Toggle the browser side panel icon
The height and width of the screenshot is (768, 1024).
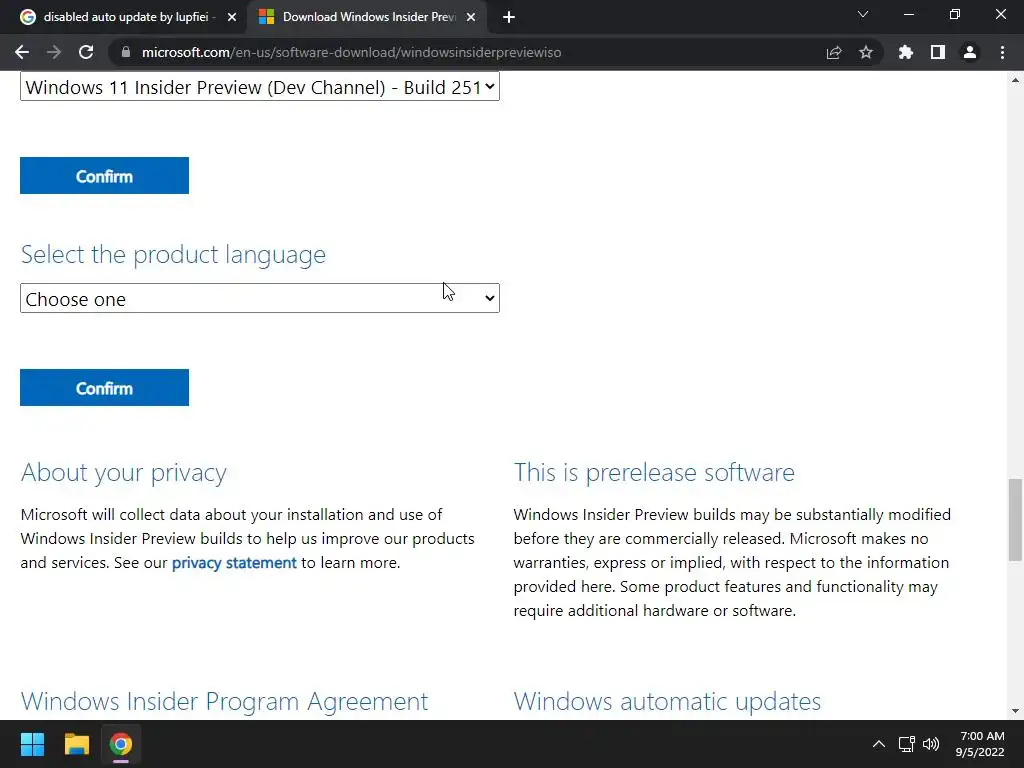pos(938,52)
